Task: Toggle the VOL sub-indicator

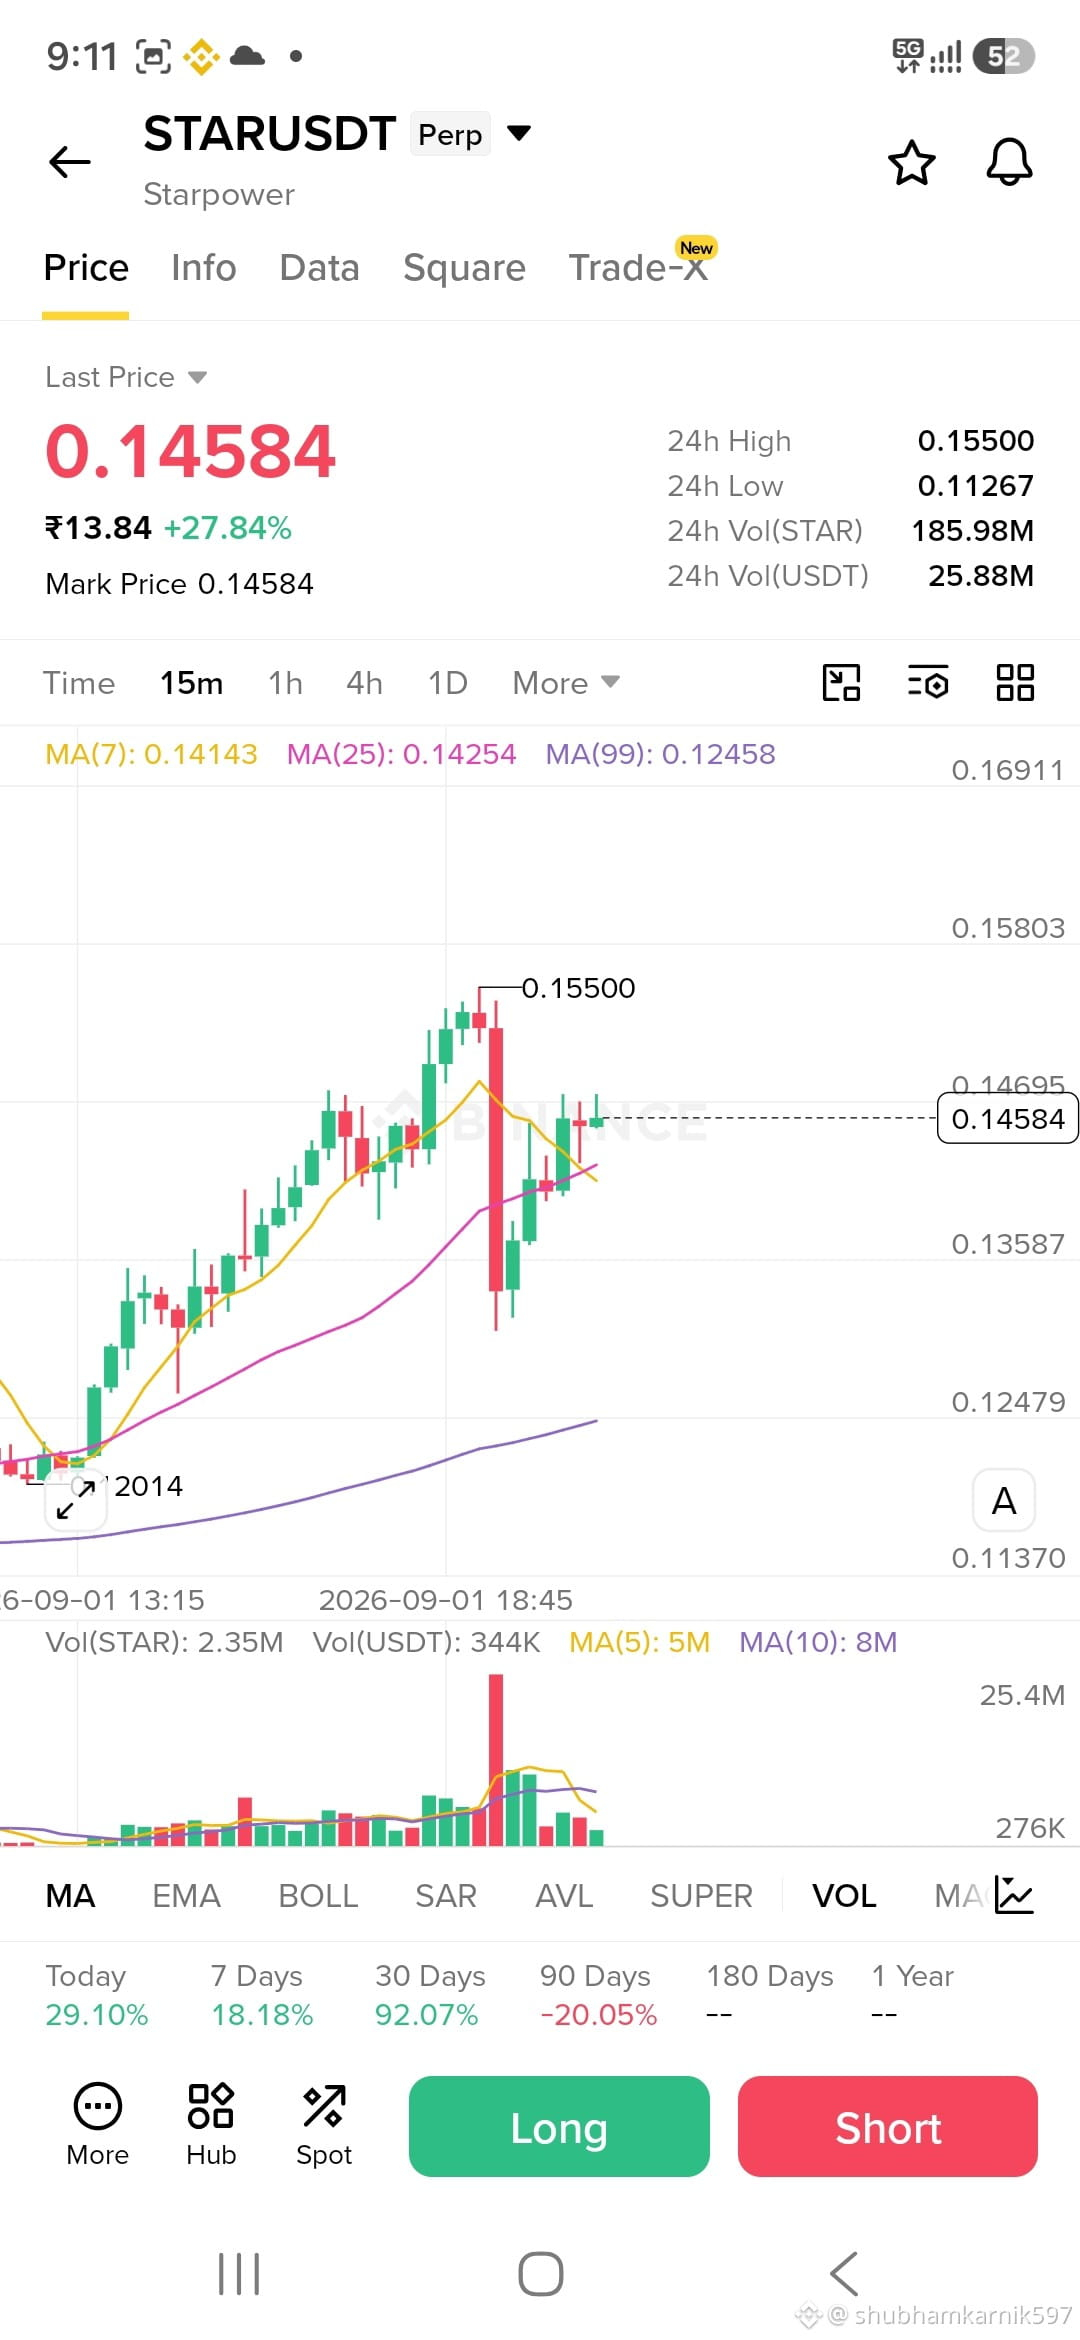Action: pos(844,1896)
